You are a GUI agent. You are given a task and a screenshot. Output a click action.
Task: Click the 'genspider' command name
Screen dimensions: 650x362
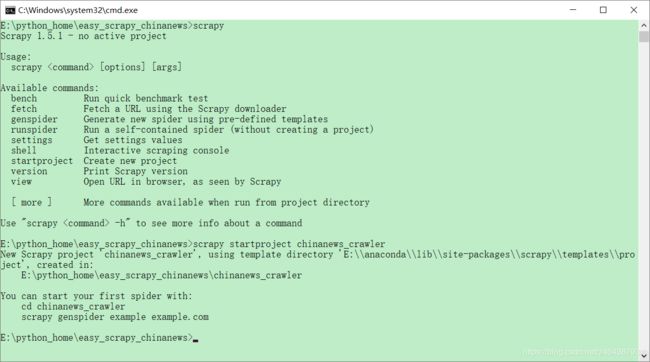[x=34, y=119]
